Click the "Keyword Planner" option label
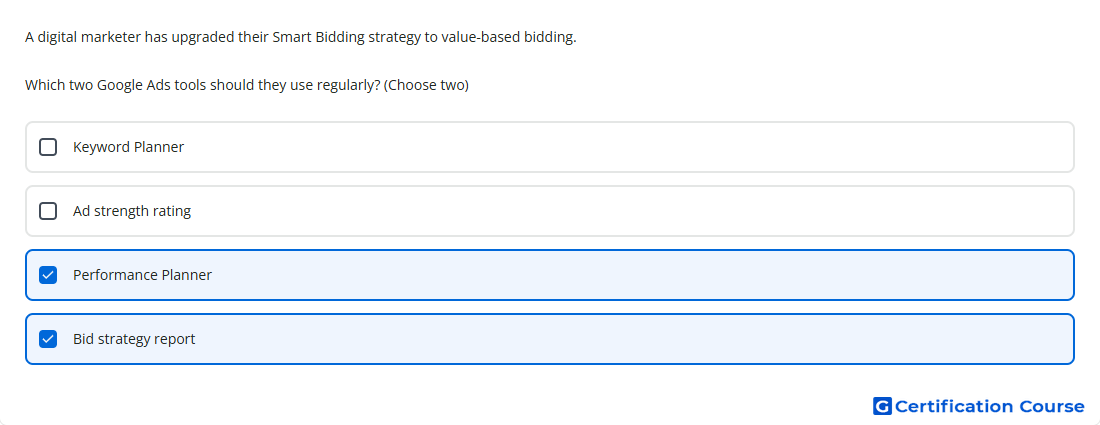This screenshot has height=425, width=1100. [128, 147]
